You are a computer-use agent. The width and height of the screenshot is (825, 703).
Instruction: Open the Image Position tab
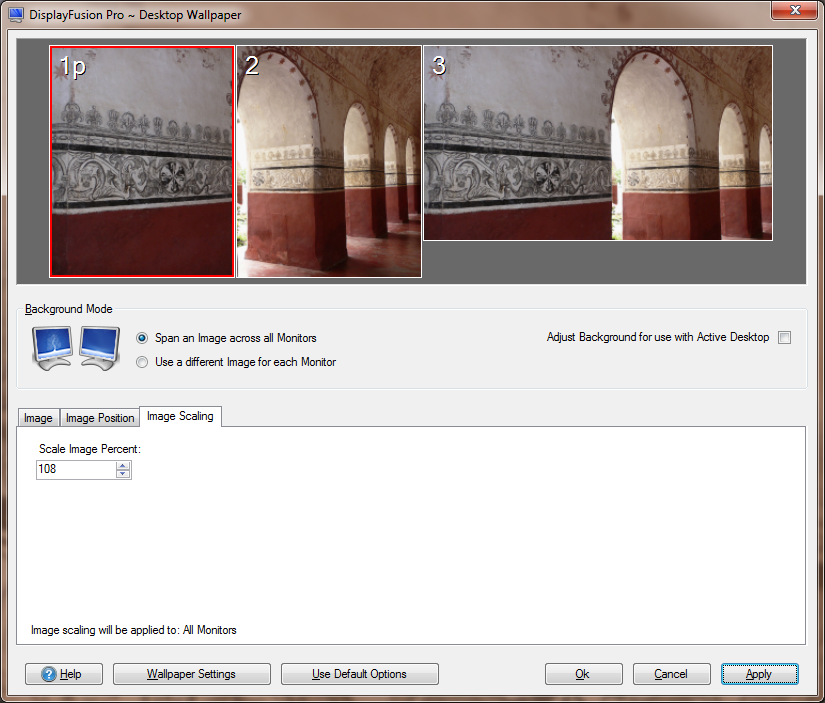point(100,418)
